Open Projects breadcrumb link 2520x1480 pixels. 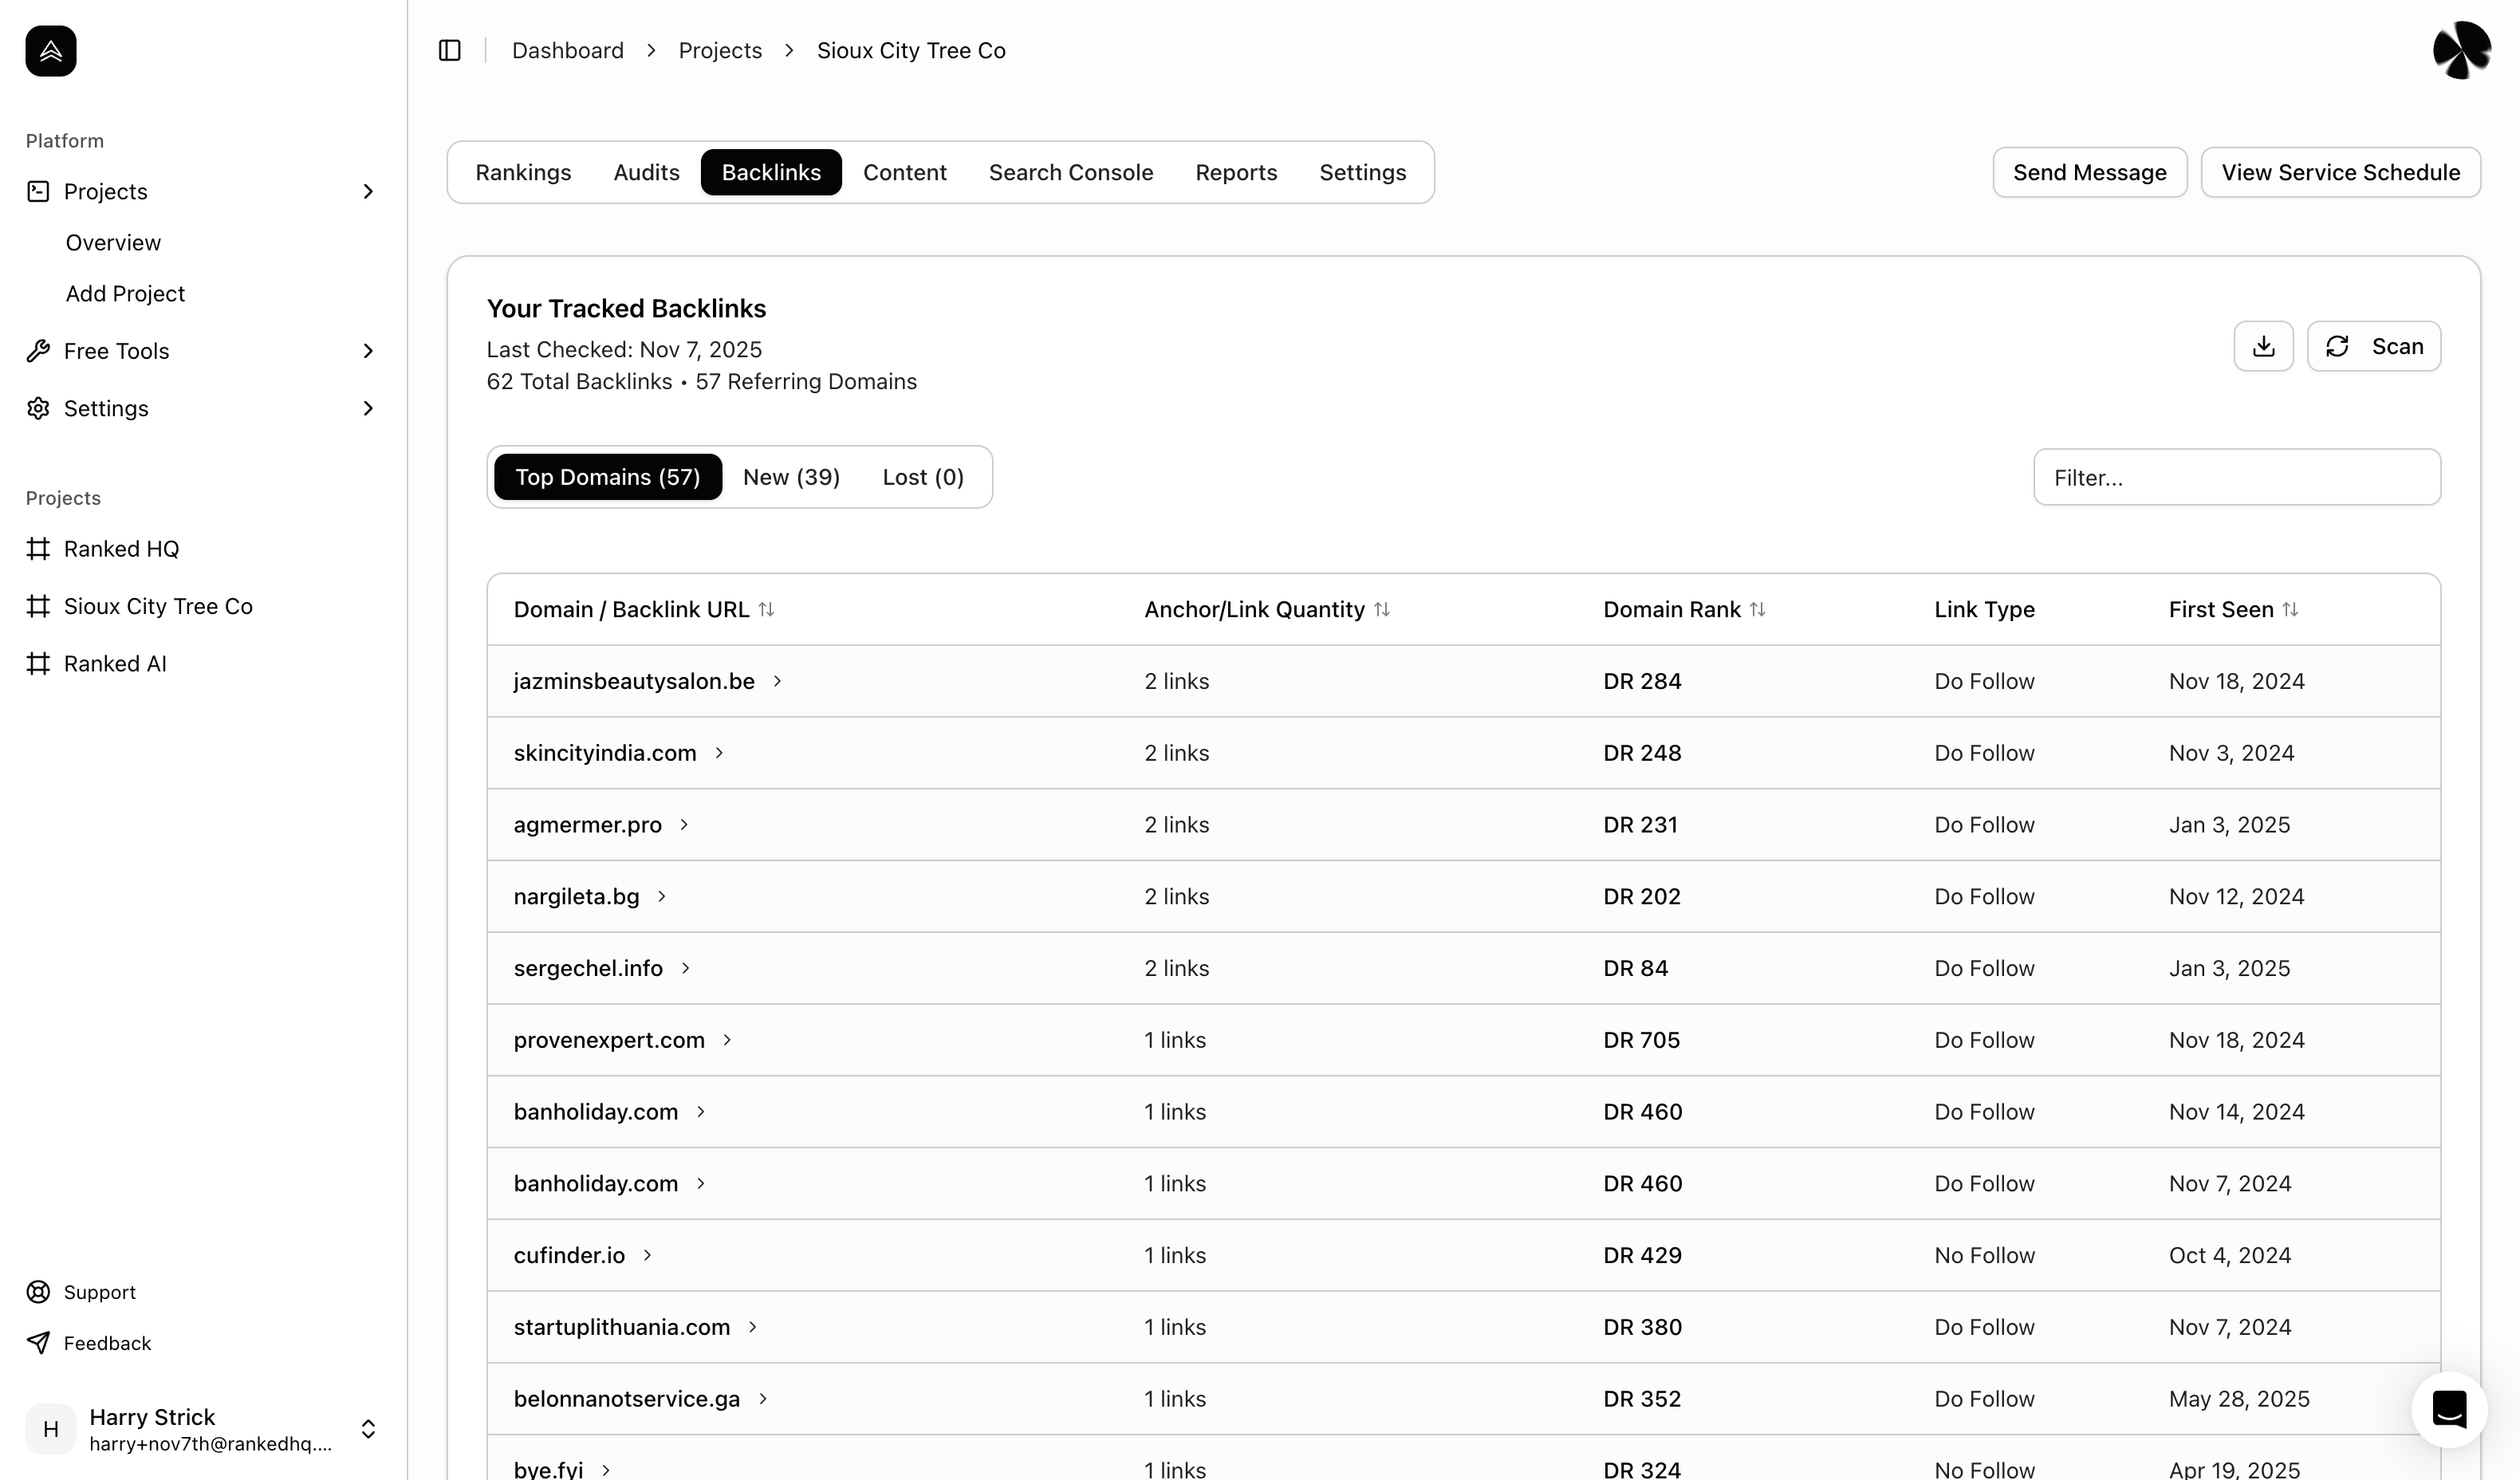coord(719,50)
